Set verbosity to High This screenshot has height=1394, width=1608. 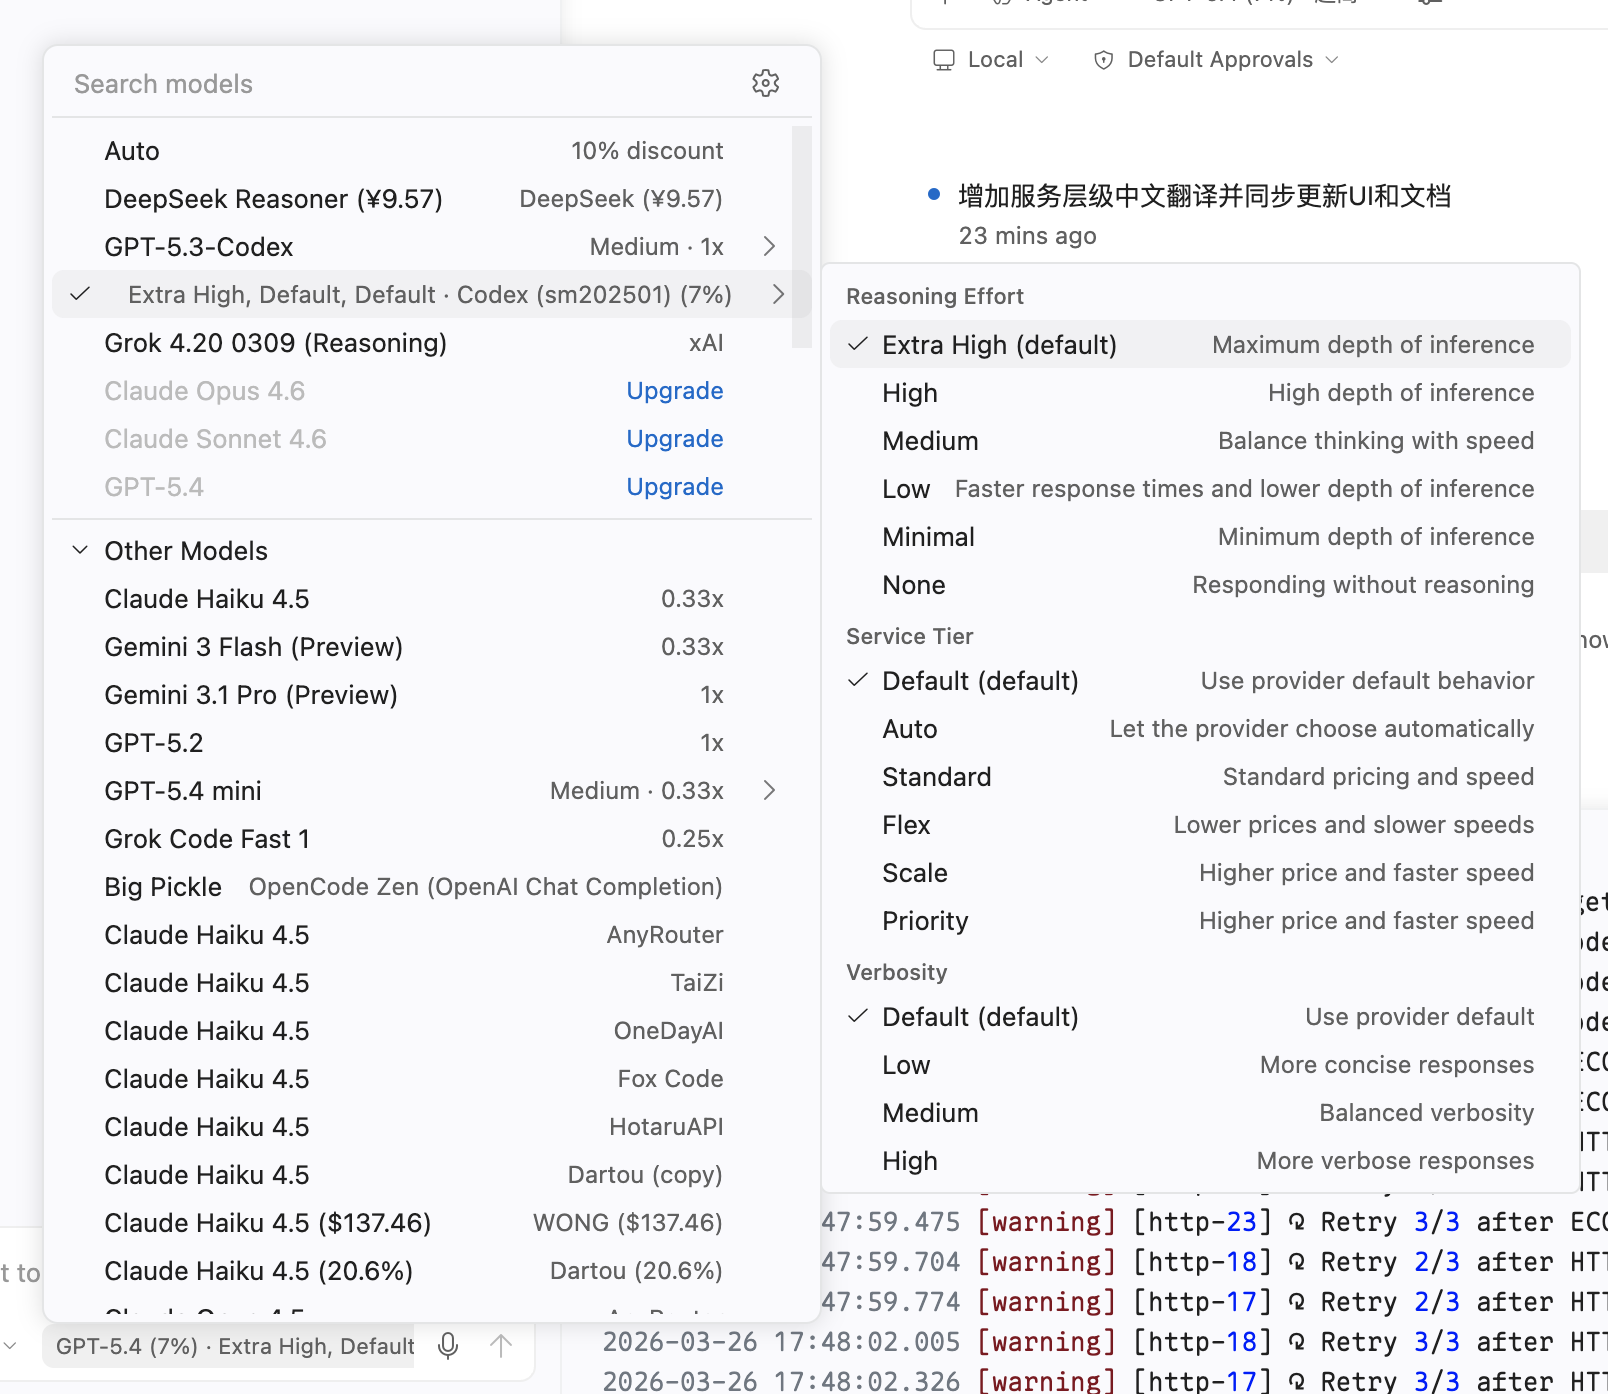point(1200,1160)
